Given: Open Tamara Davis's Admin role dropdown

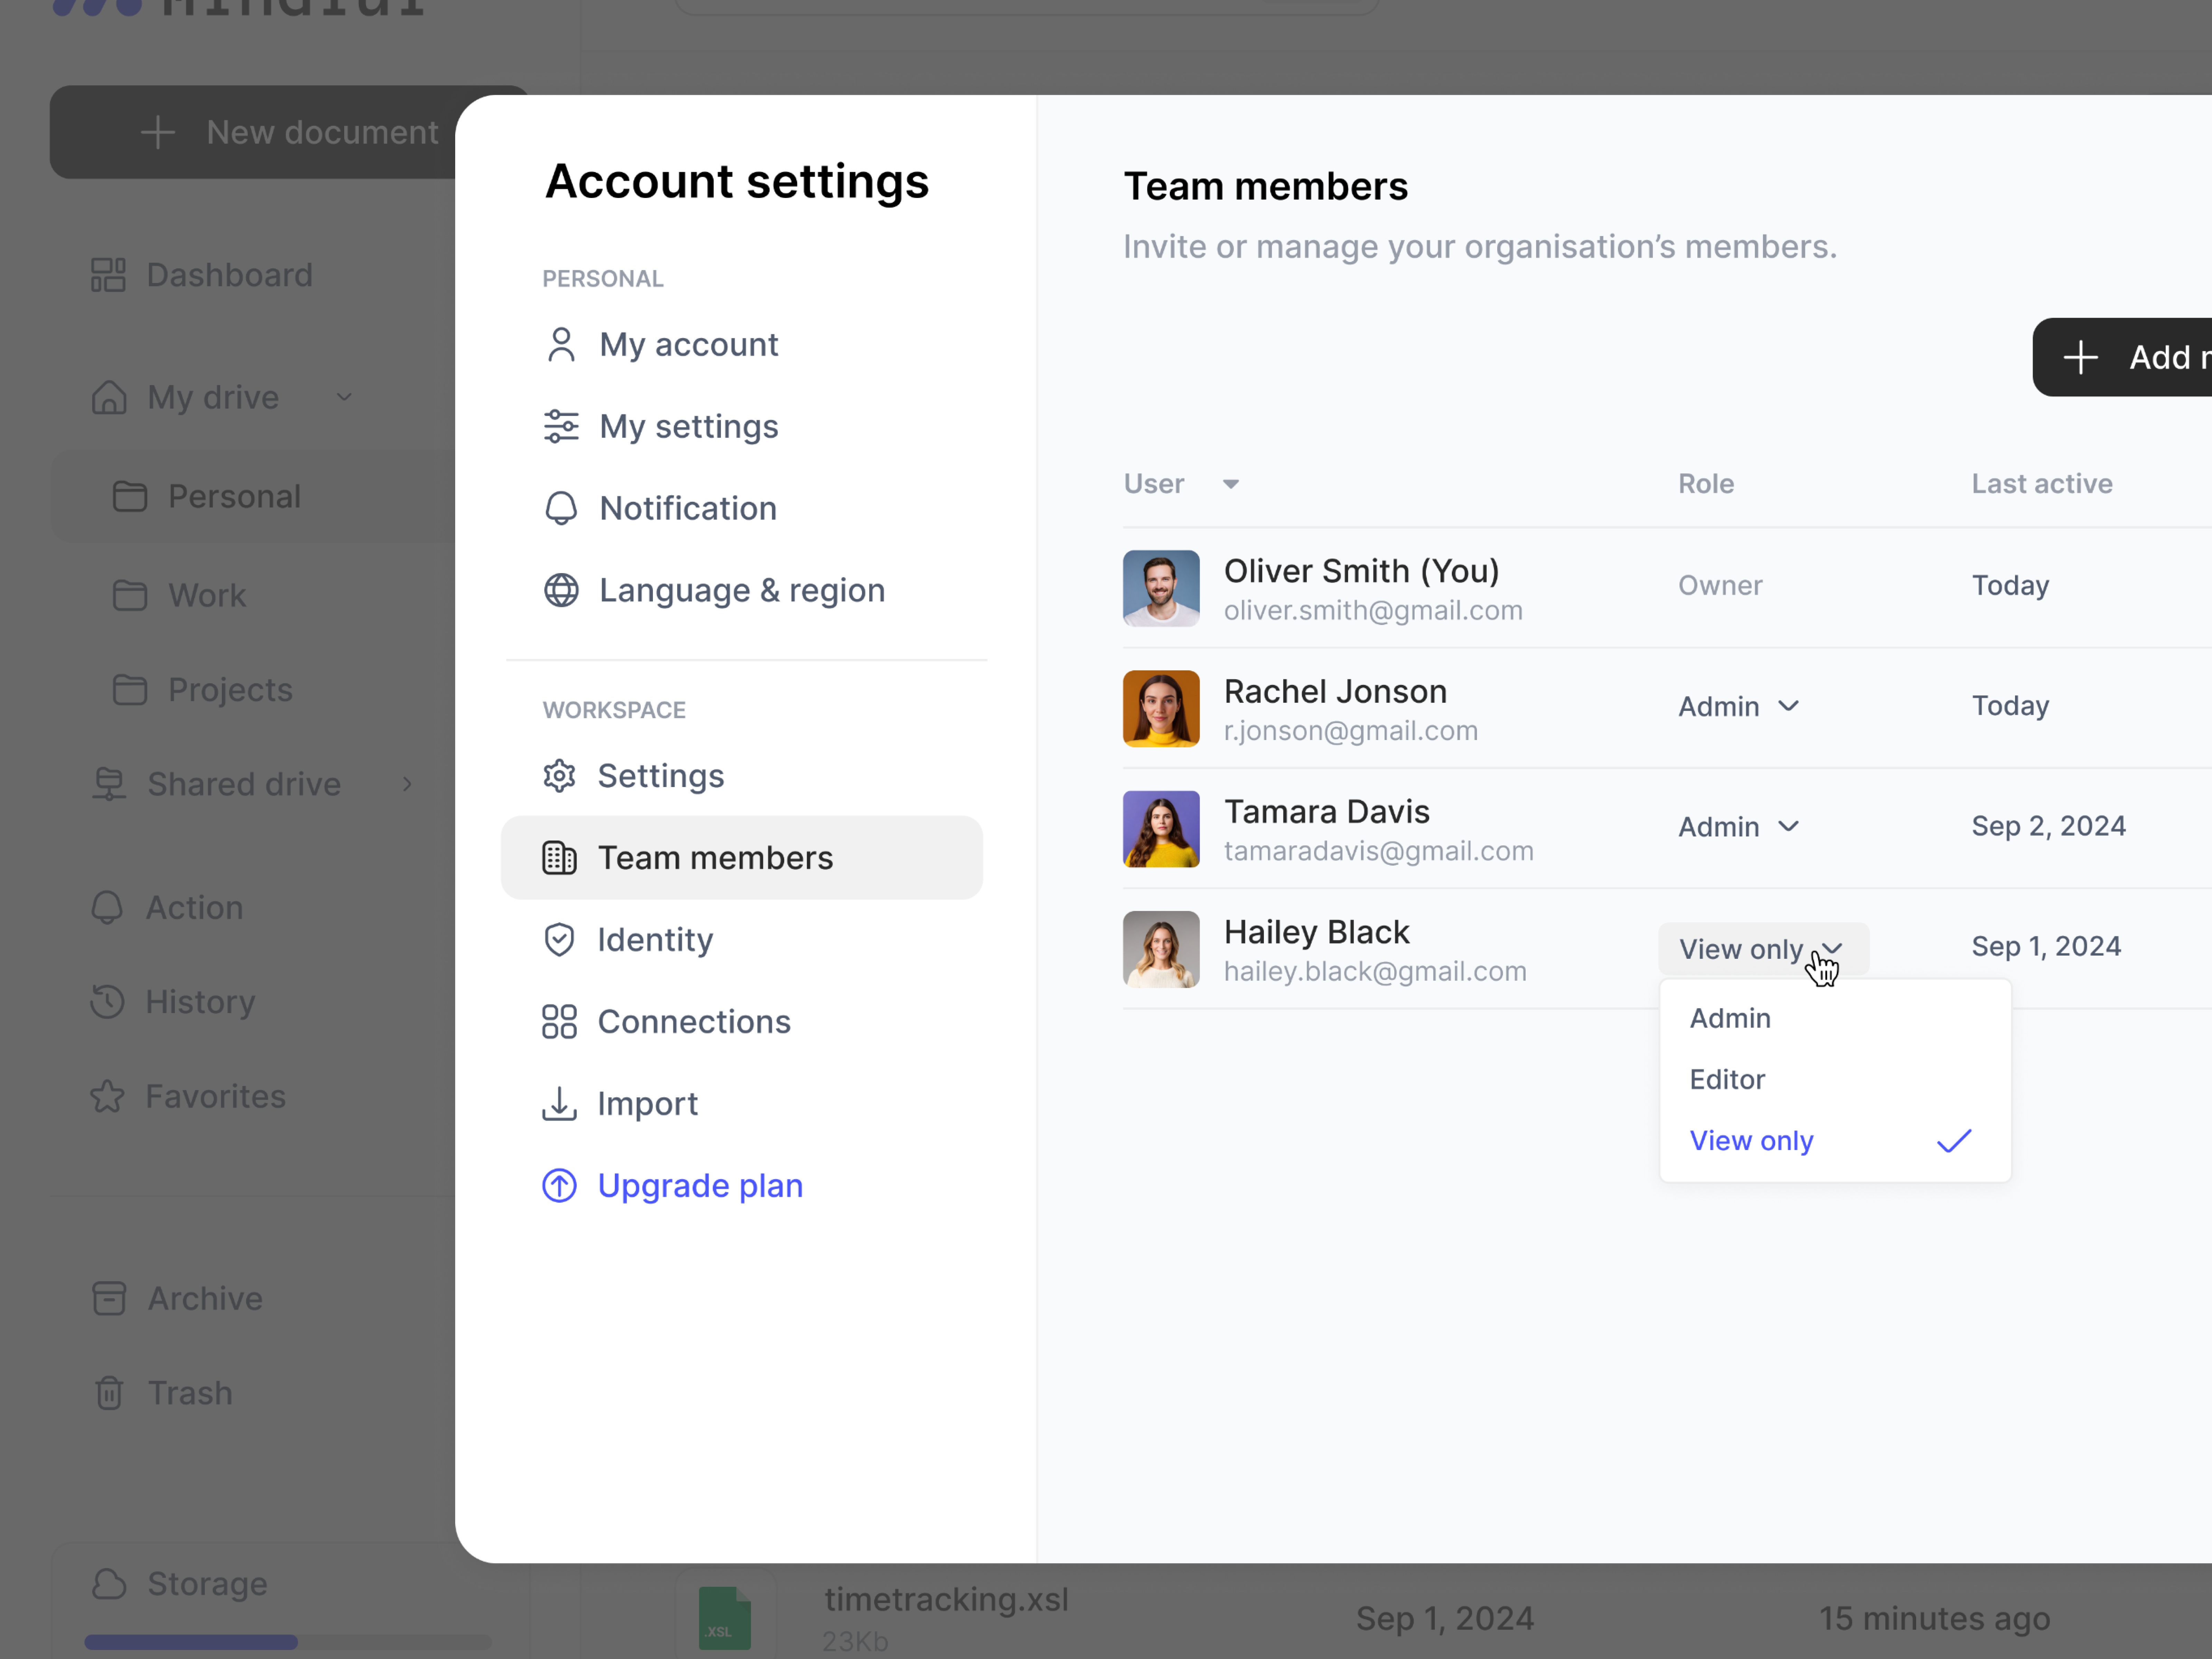Looking at the screenshot, I should point(1739,827).
